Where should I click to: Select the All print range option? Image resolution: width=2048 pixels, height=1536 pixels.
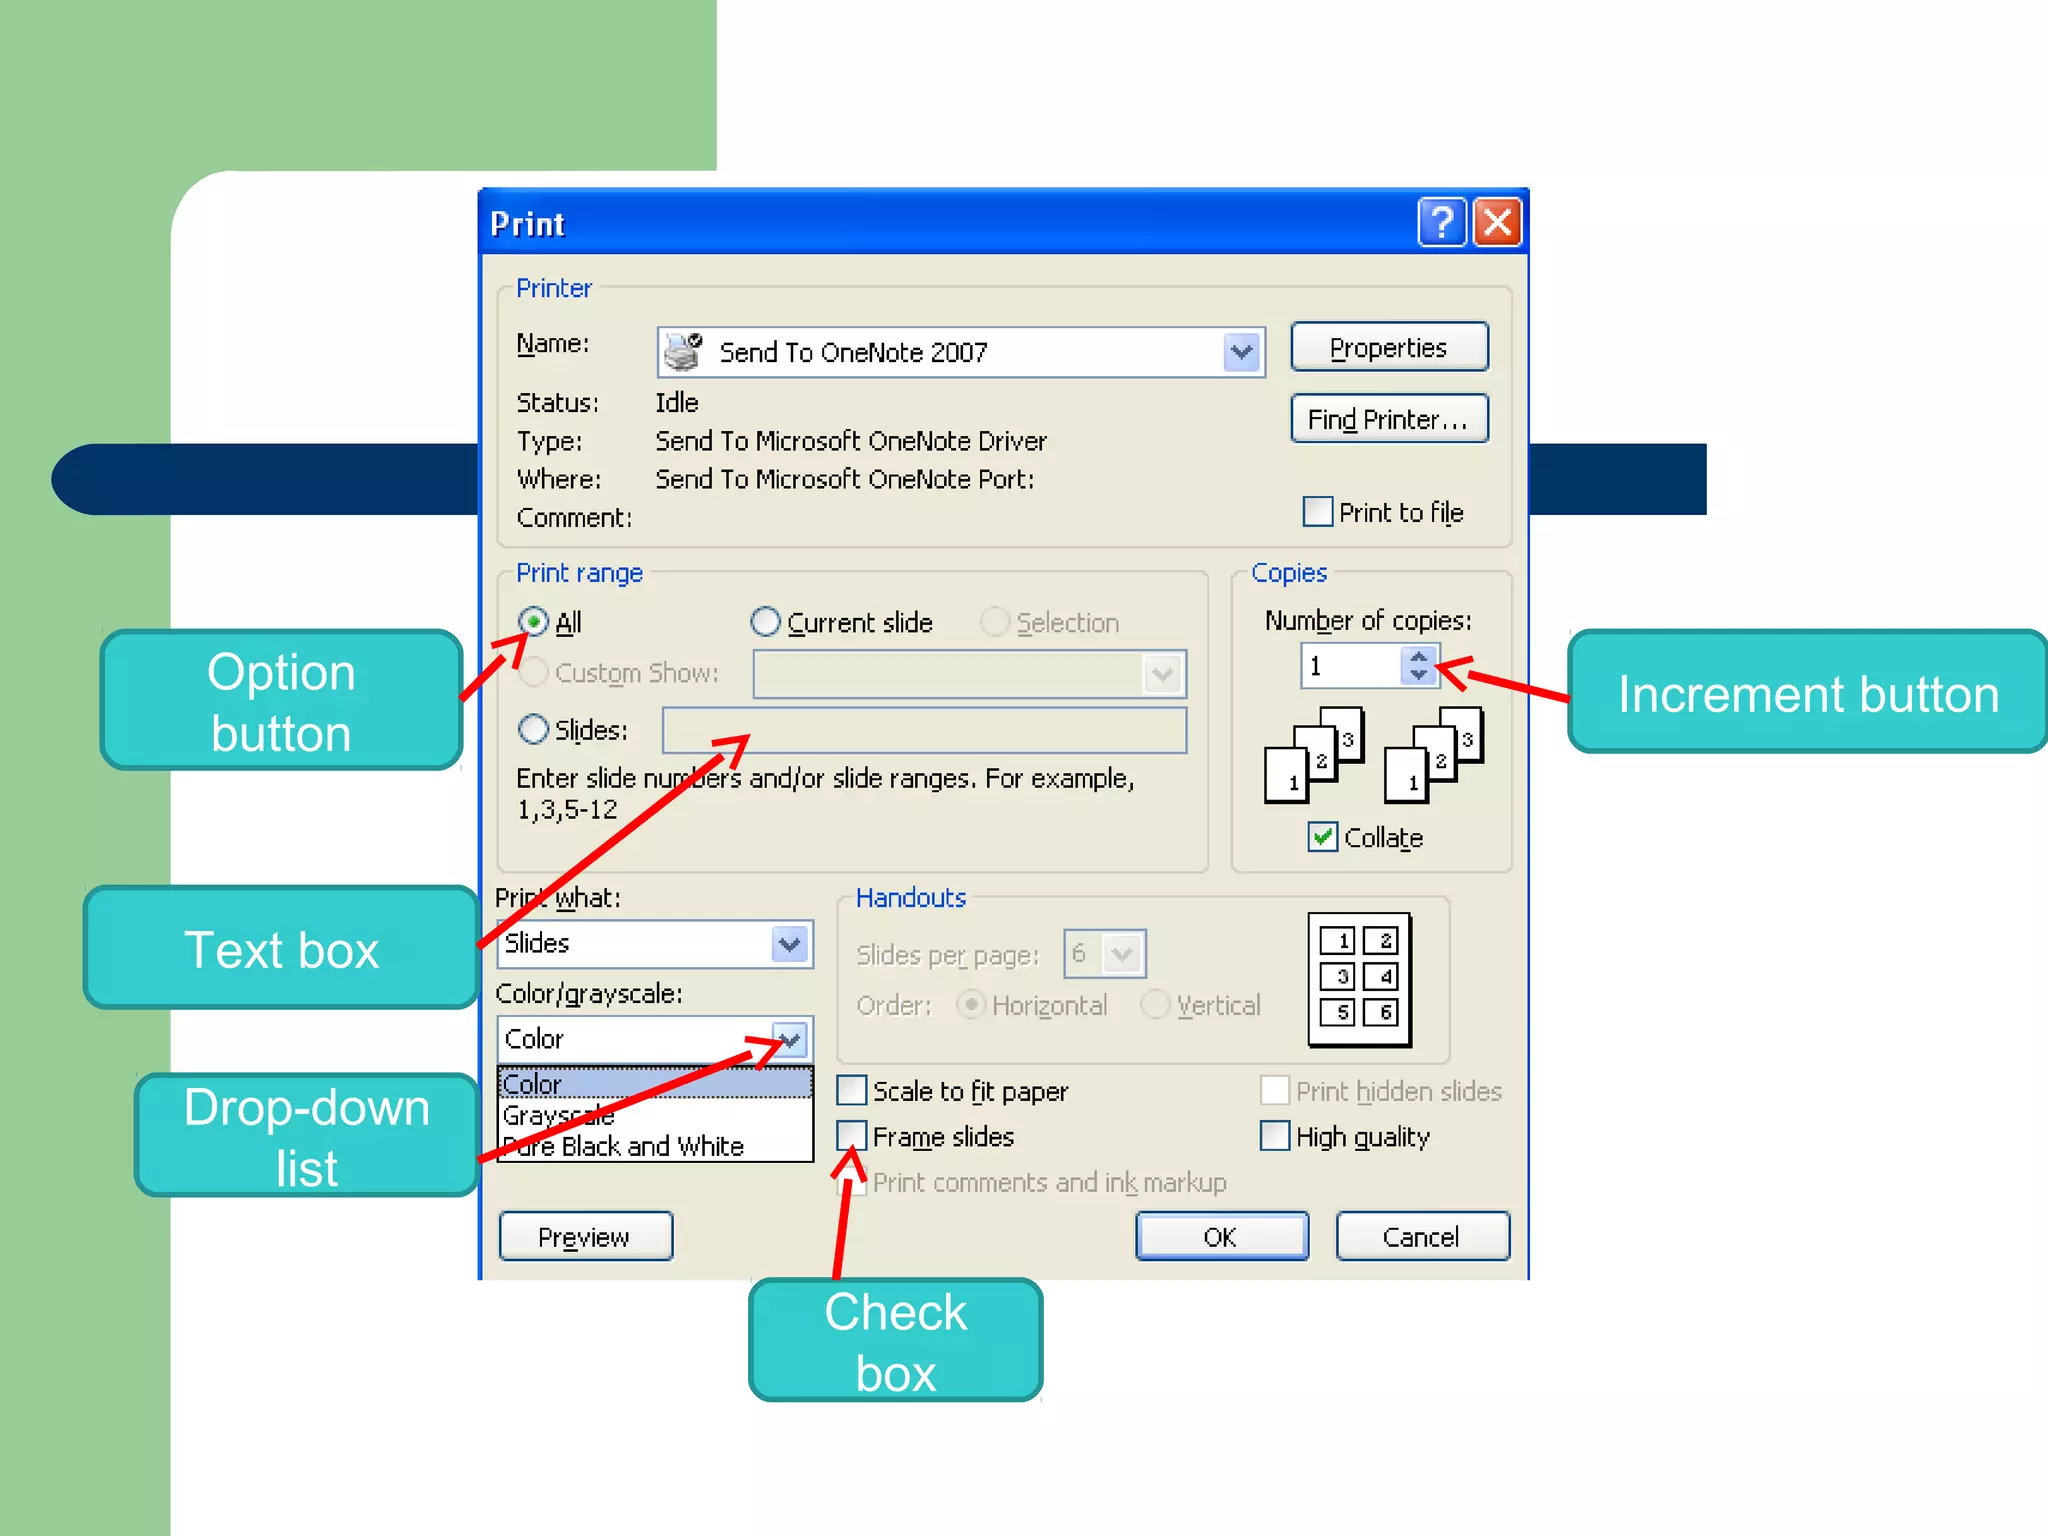click(534, 622)
